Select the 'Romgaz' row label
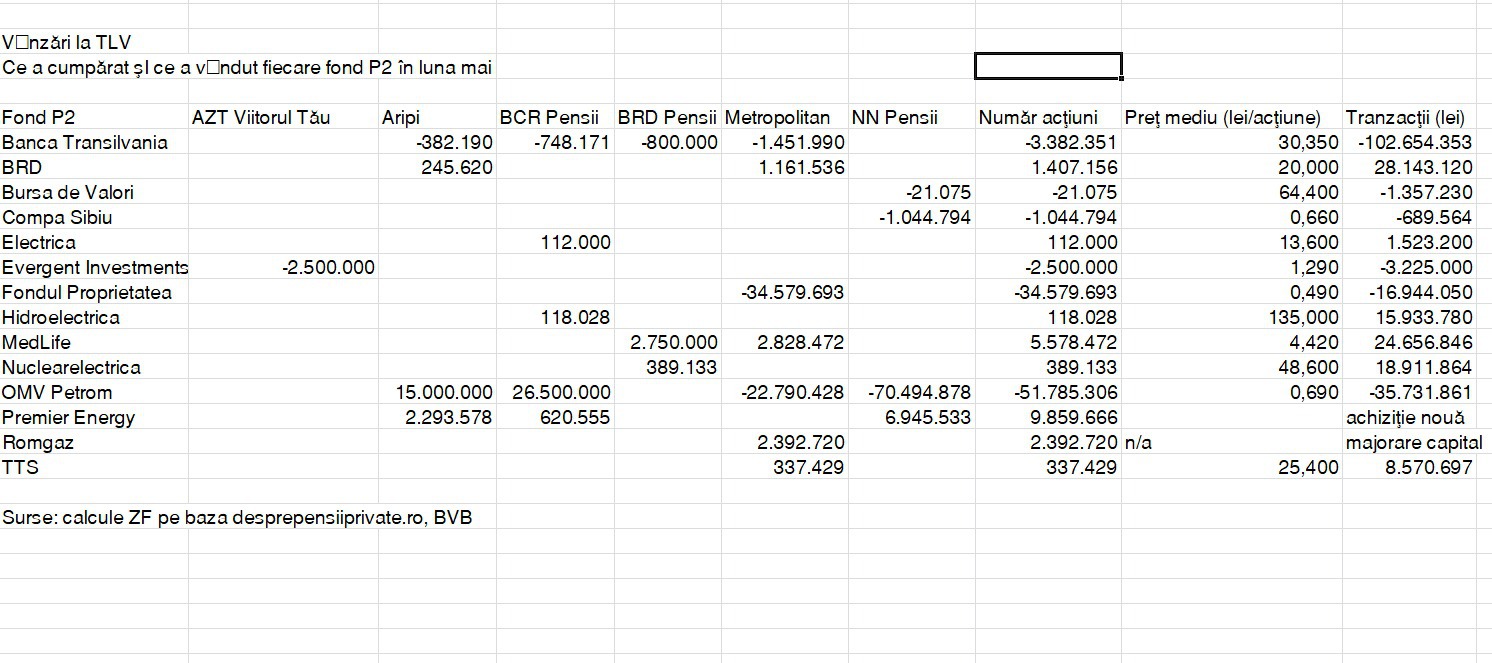 click(x=38, y=442)
